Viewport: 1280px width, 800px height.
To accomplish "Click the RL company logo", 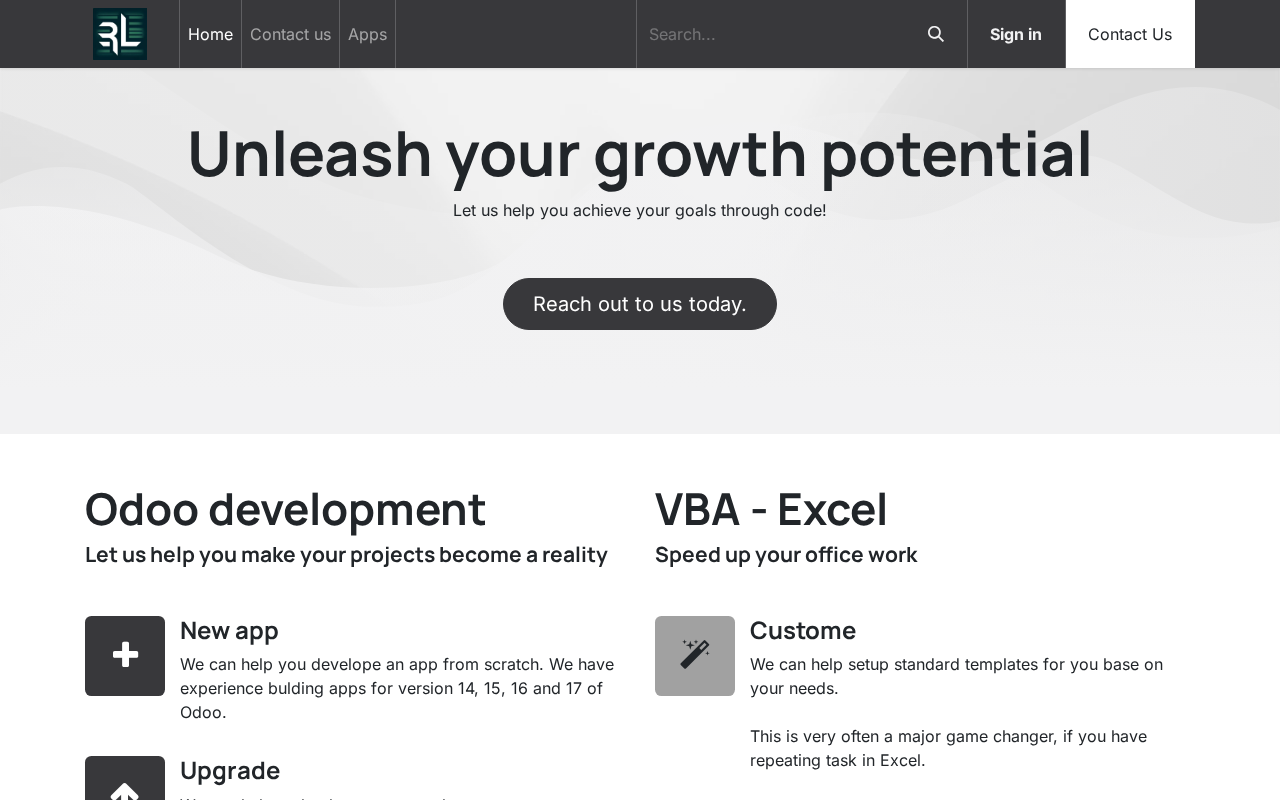I will pos(120,34).
